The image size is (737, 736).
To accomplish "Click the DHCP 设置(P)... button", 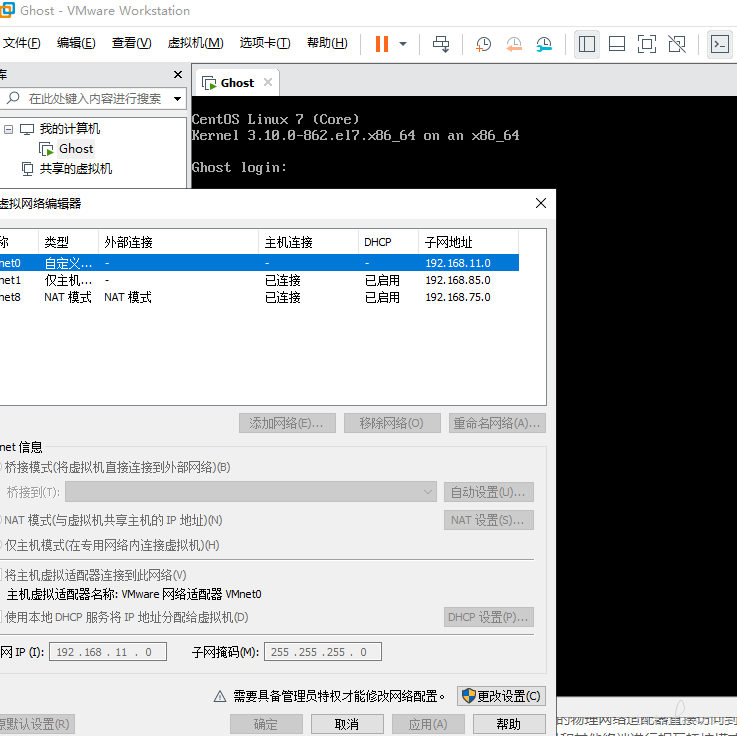I will pos(489,617).
